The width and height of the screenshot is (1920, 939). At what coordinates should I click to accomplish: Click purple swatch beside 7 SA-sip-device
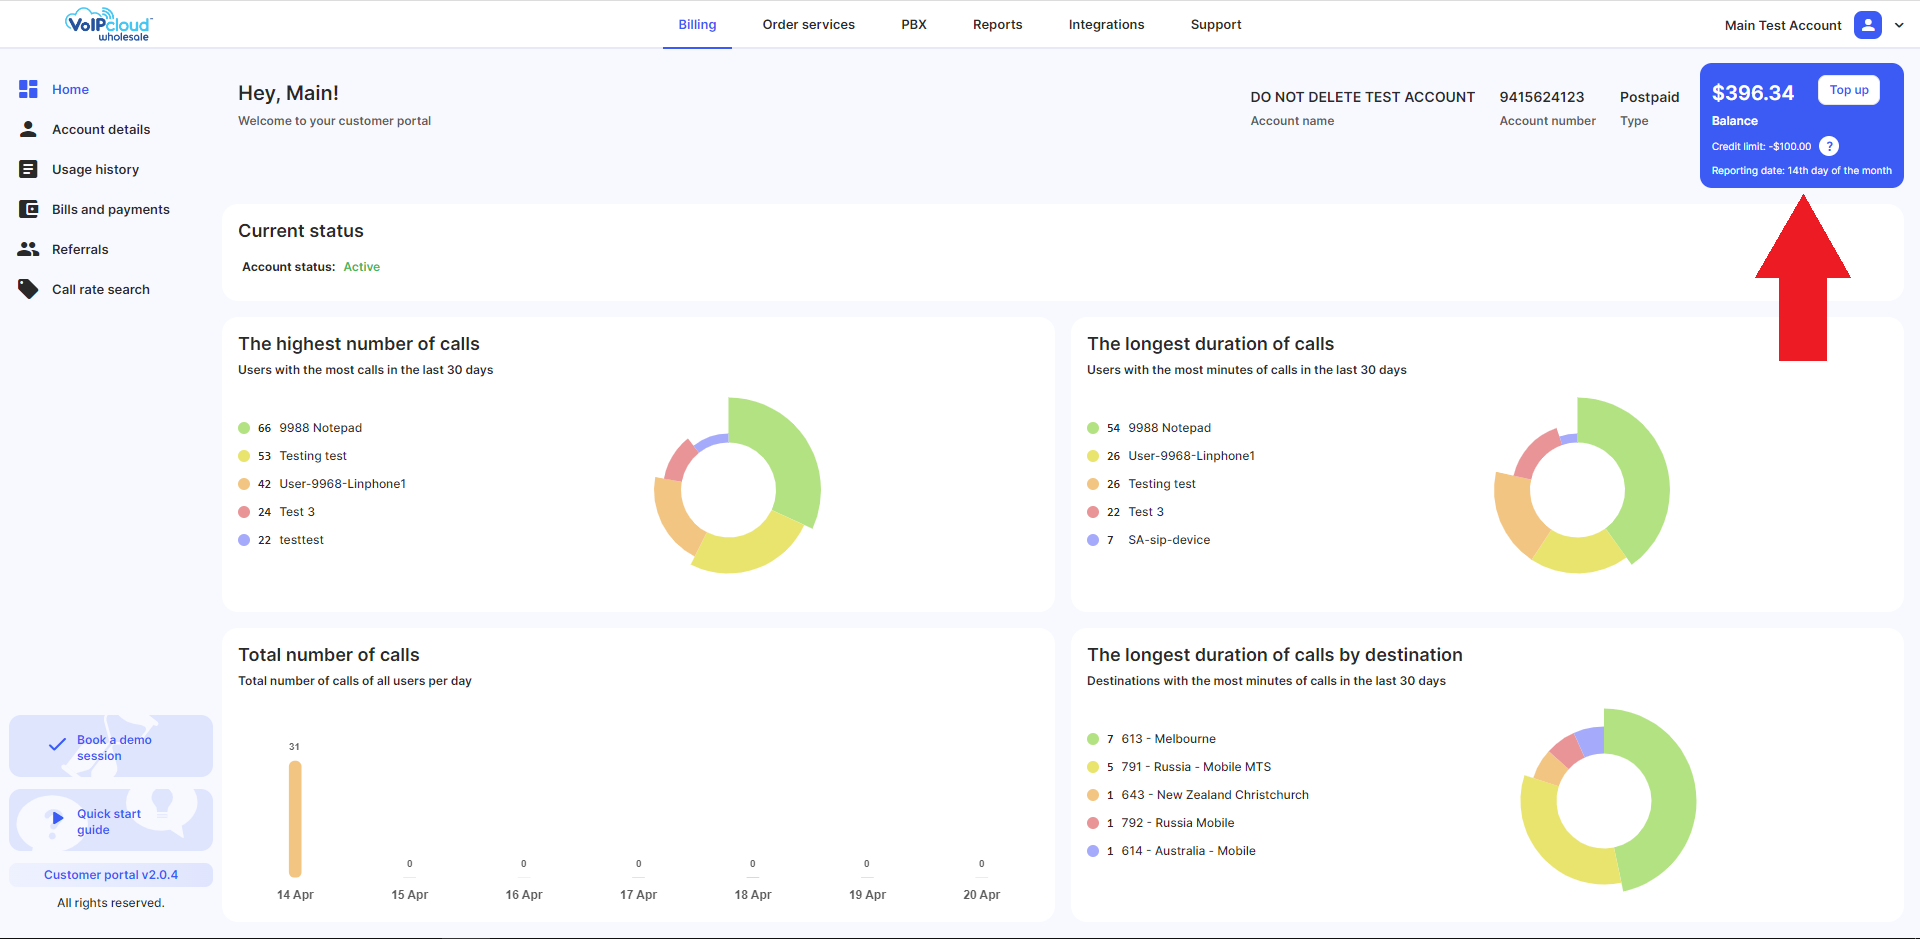[x=1093, y=540]
